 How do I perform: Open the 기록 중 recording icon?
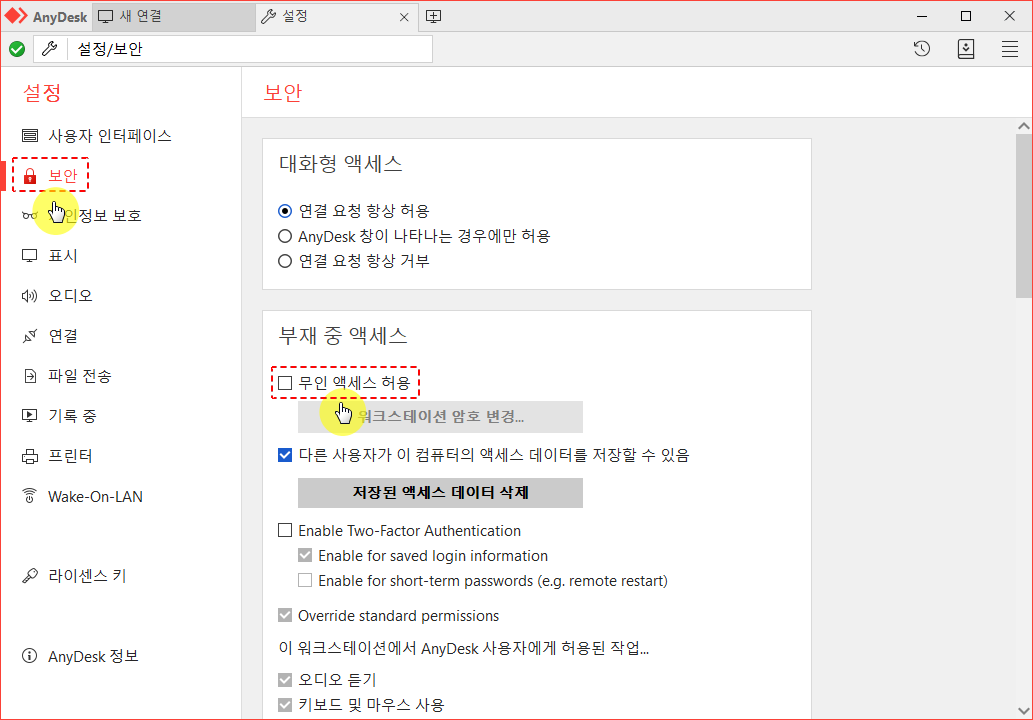30,416
